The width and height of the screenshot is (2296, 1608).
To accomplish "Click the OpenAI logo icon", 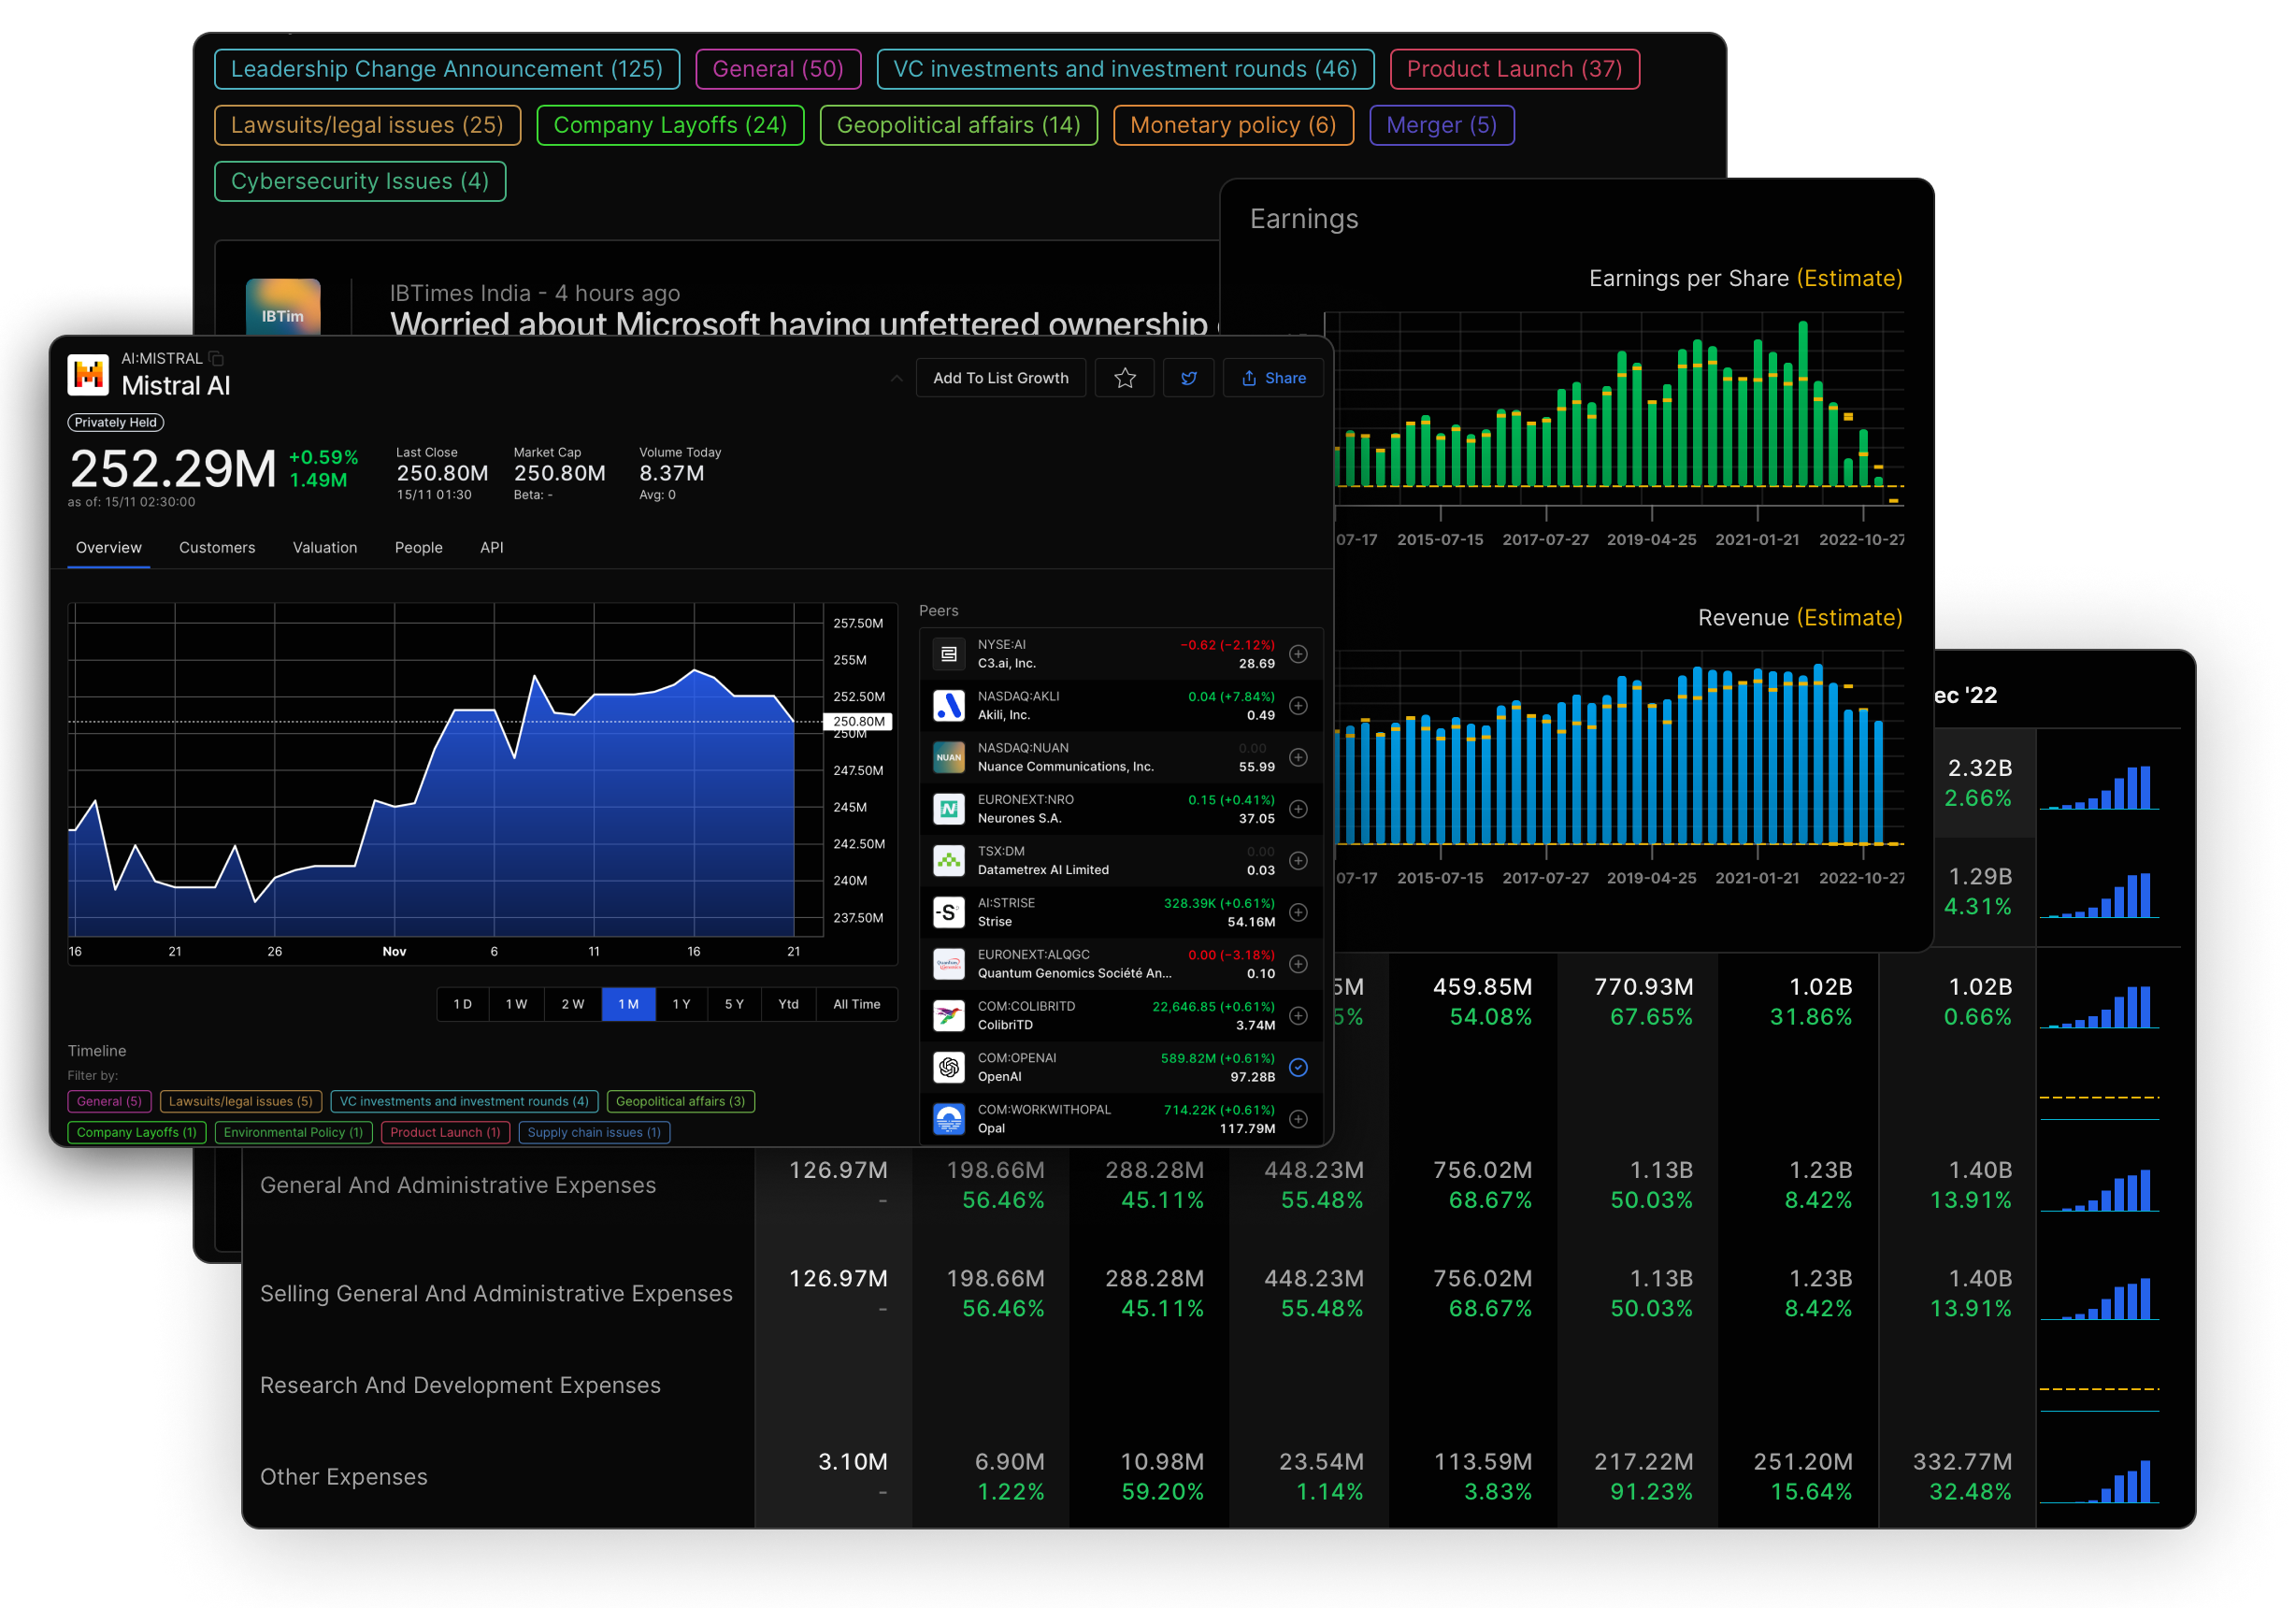I will tap(949, 1067).
